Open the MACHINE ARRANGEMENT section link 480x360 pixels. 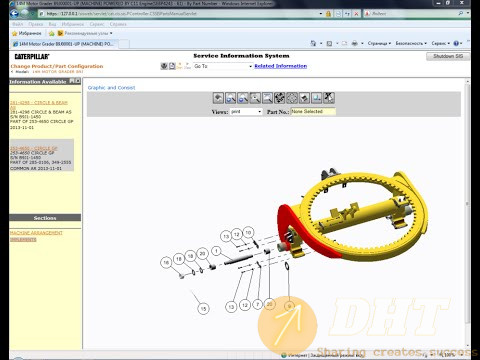tap(36, 233)
